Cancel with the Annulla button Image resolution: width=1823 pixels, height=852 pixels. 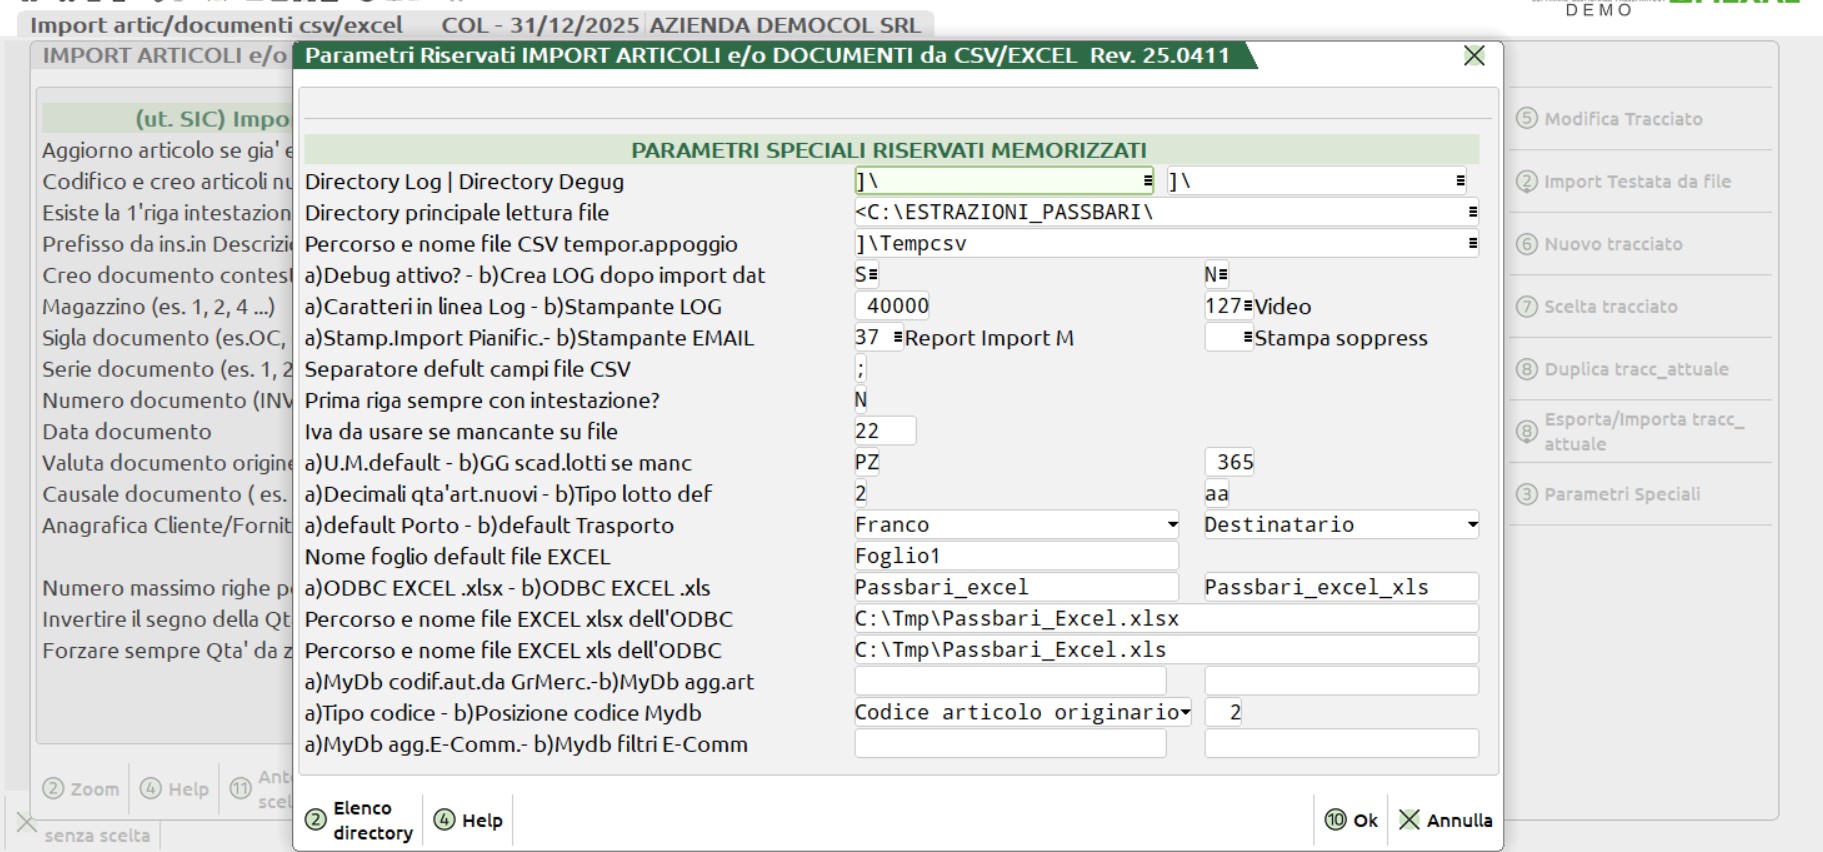click(1445, 820)
